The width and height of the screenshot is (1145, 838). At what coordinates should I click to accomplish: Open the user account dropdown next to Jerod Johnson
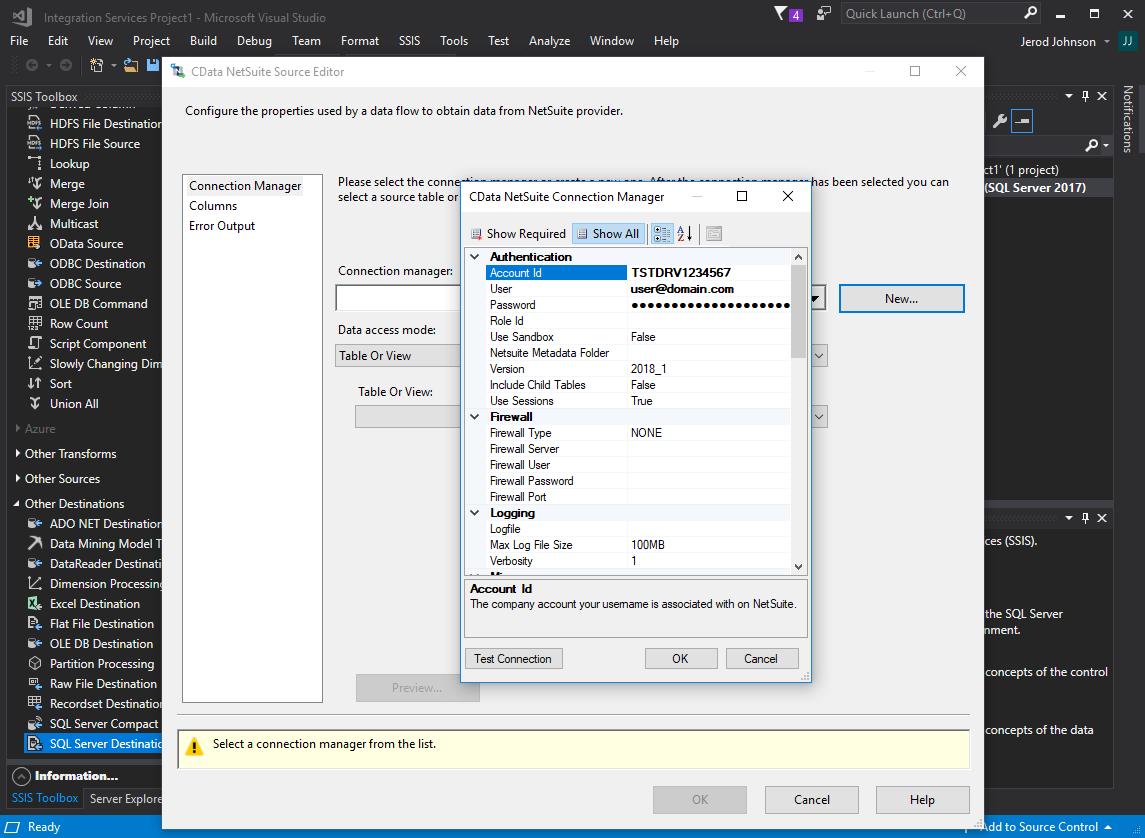pyautogui.click(x=1107, y=42)
